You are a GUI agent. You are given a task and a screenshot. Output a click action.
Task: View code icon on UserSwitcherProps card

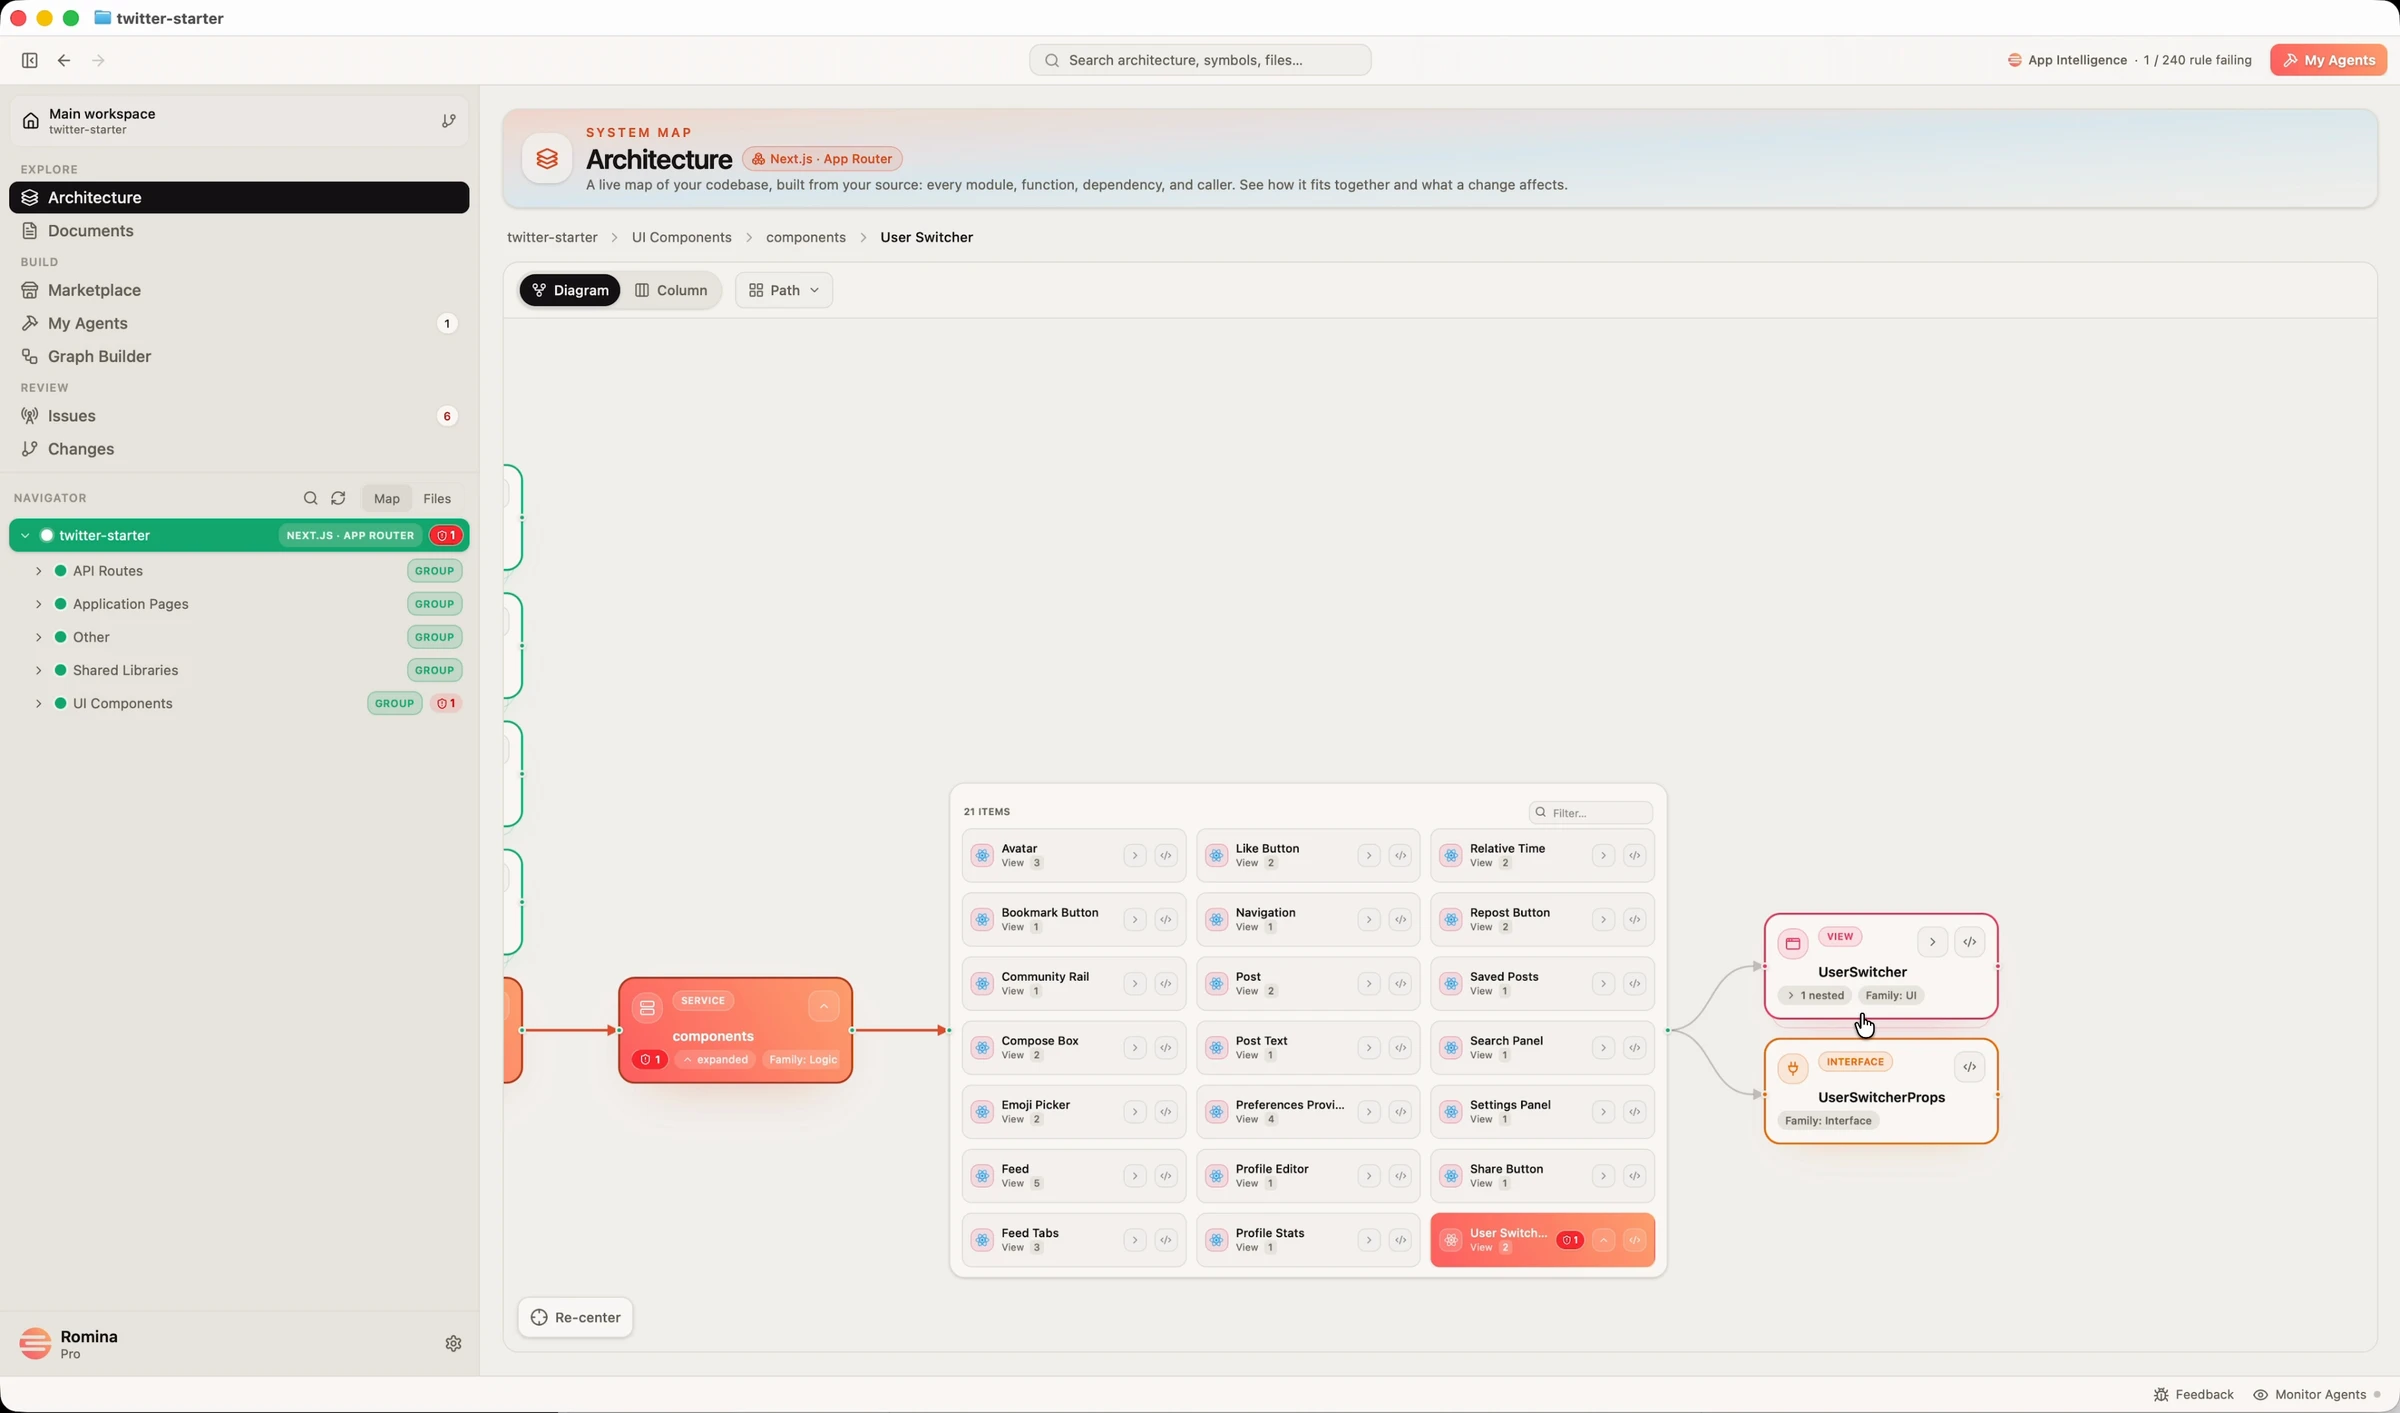pos(1969,1067)
